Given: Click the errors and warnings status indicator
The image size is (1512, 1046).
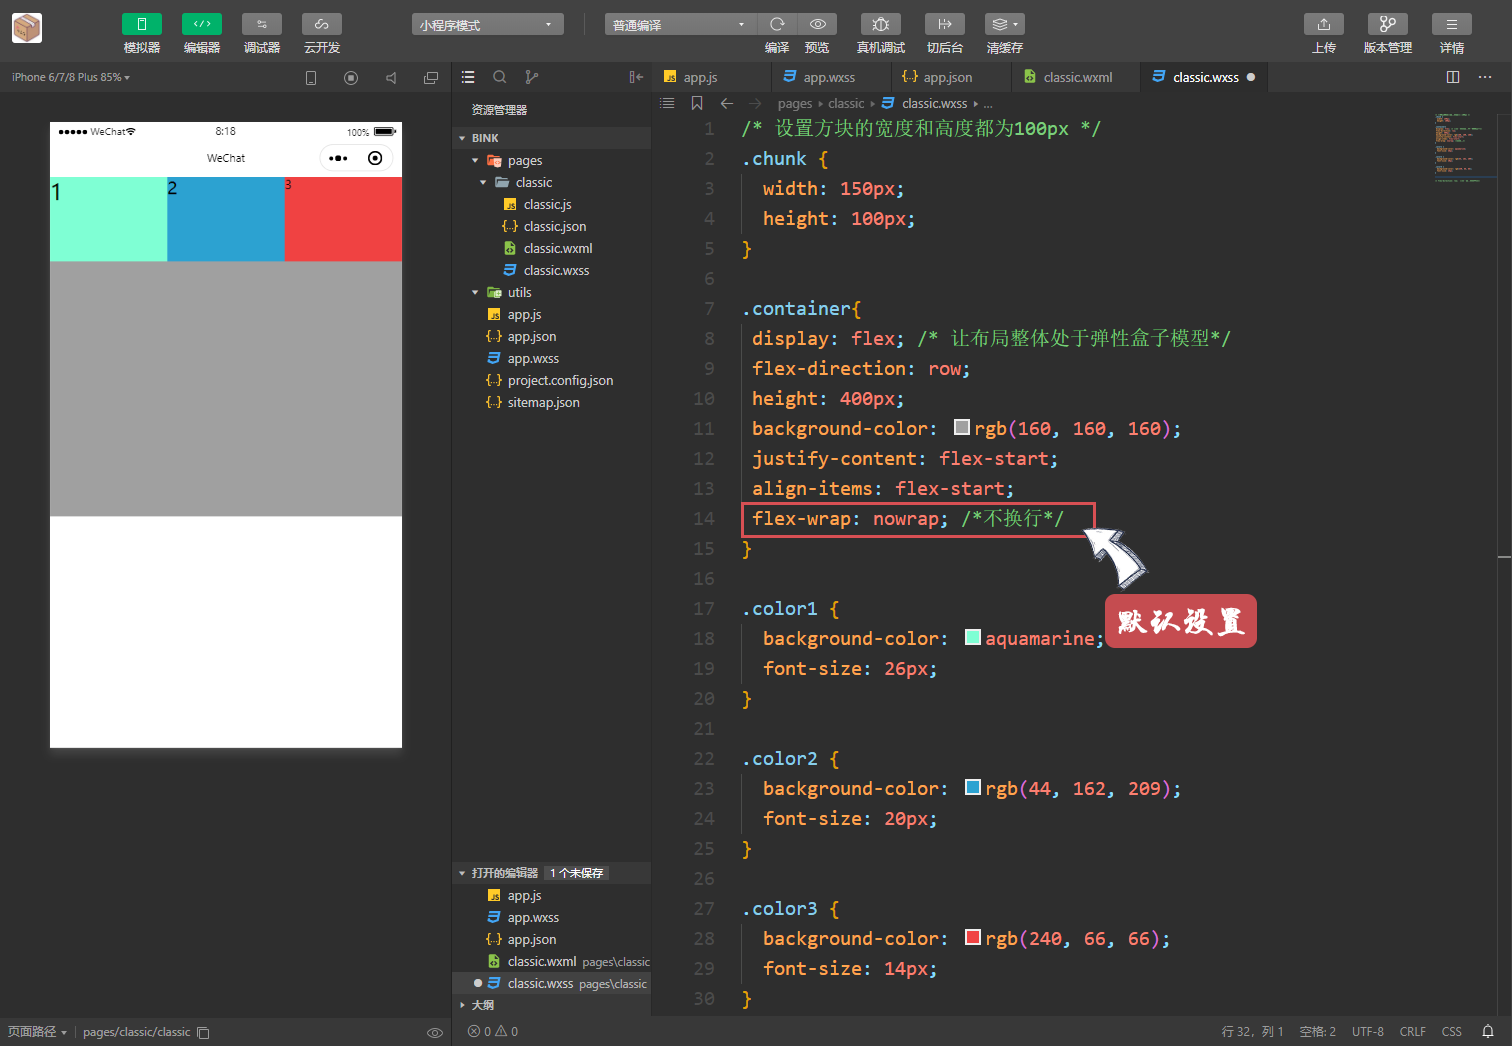Looking at the screenshot, I should (x=493, y=1032).
